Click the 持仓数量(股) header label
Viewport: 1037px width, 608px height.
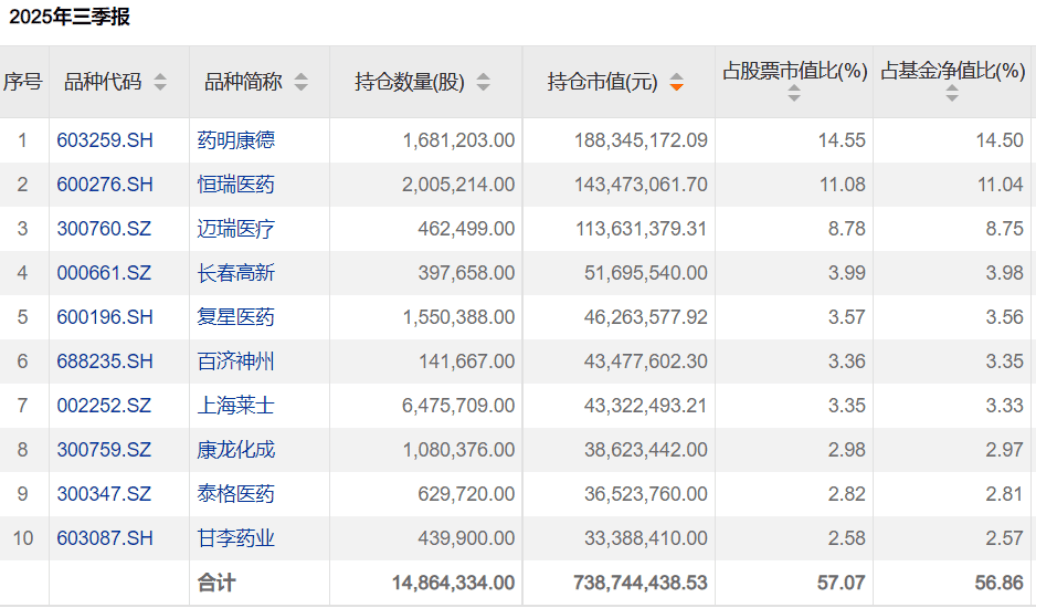409,82
